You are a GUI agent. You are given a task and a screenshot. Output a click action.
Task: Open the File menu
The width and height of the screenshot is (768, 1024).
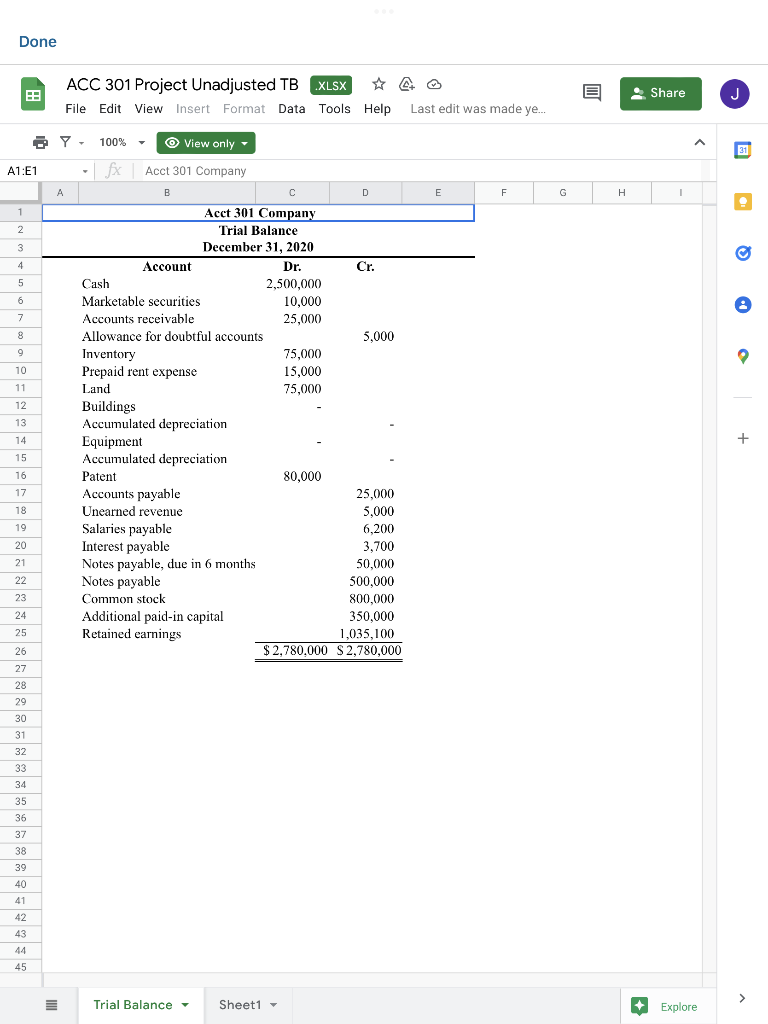(76, 109)
